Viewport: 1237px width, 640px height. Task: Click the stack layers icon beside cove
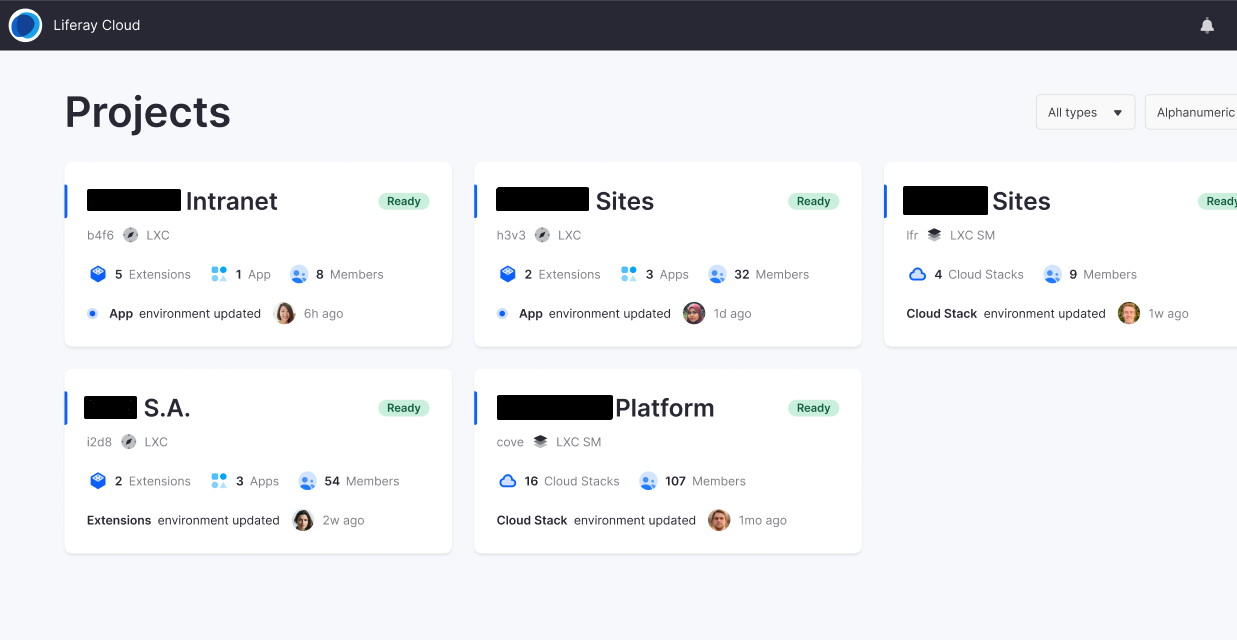(x=540, y=442)
